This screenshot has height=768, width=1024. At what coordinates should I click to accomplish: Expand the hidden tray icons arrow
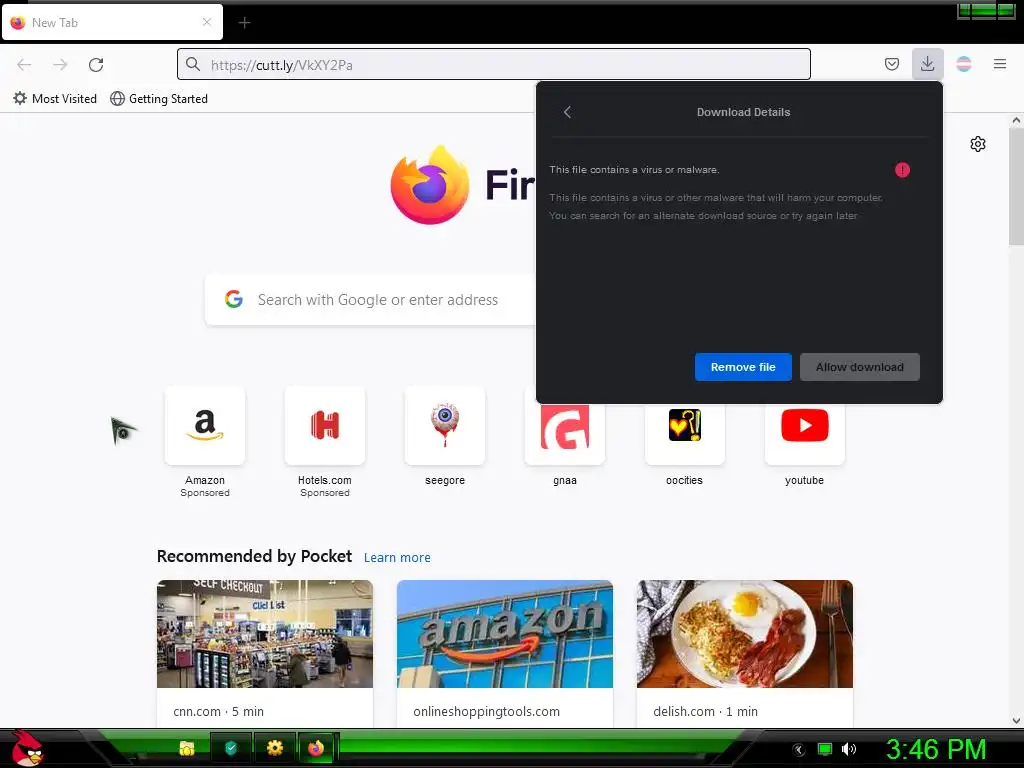pyautogui.click(x=799, y=750)
